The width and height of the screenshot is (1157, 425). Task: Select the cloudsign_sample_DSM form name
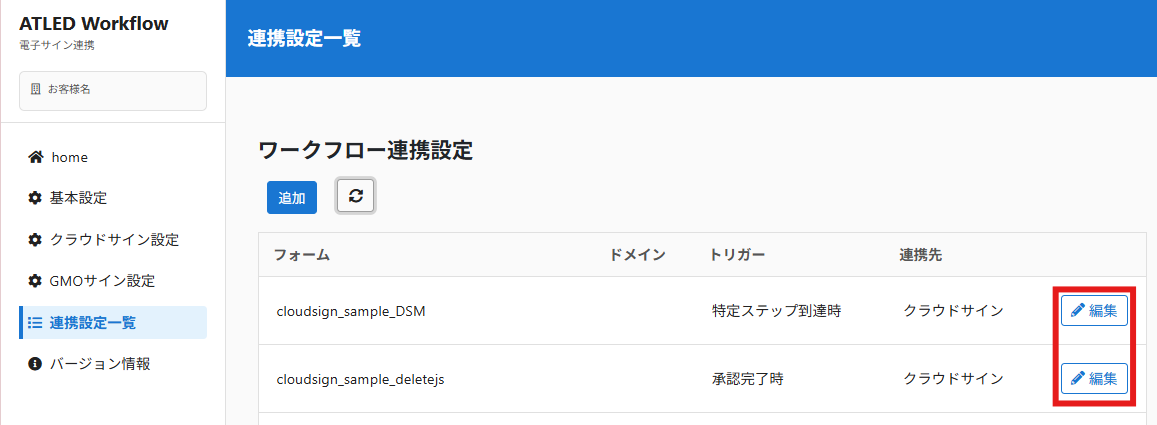click(351, 311)
